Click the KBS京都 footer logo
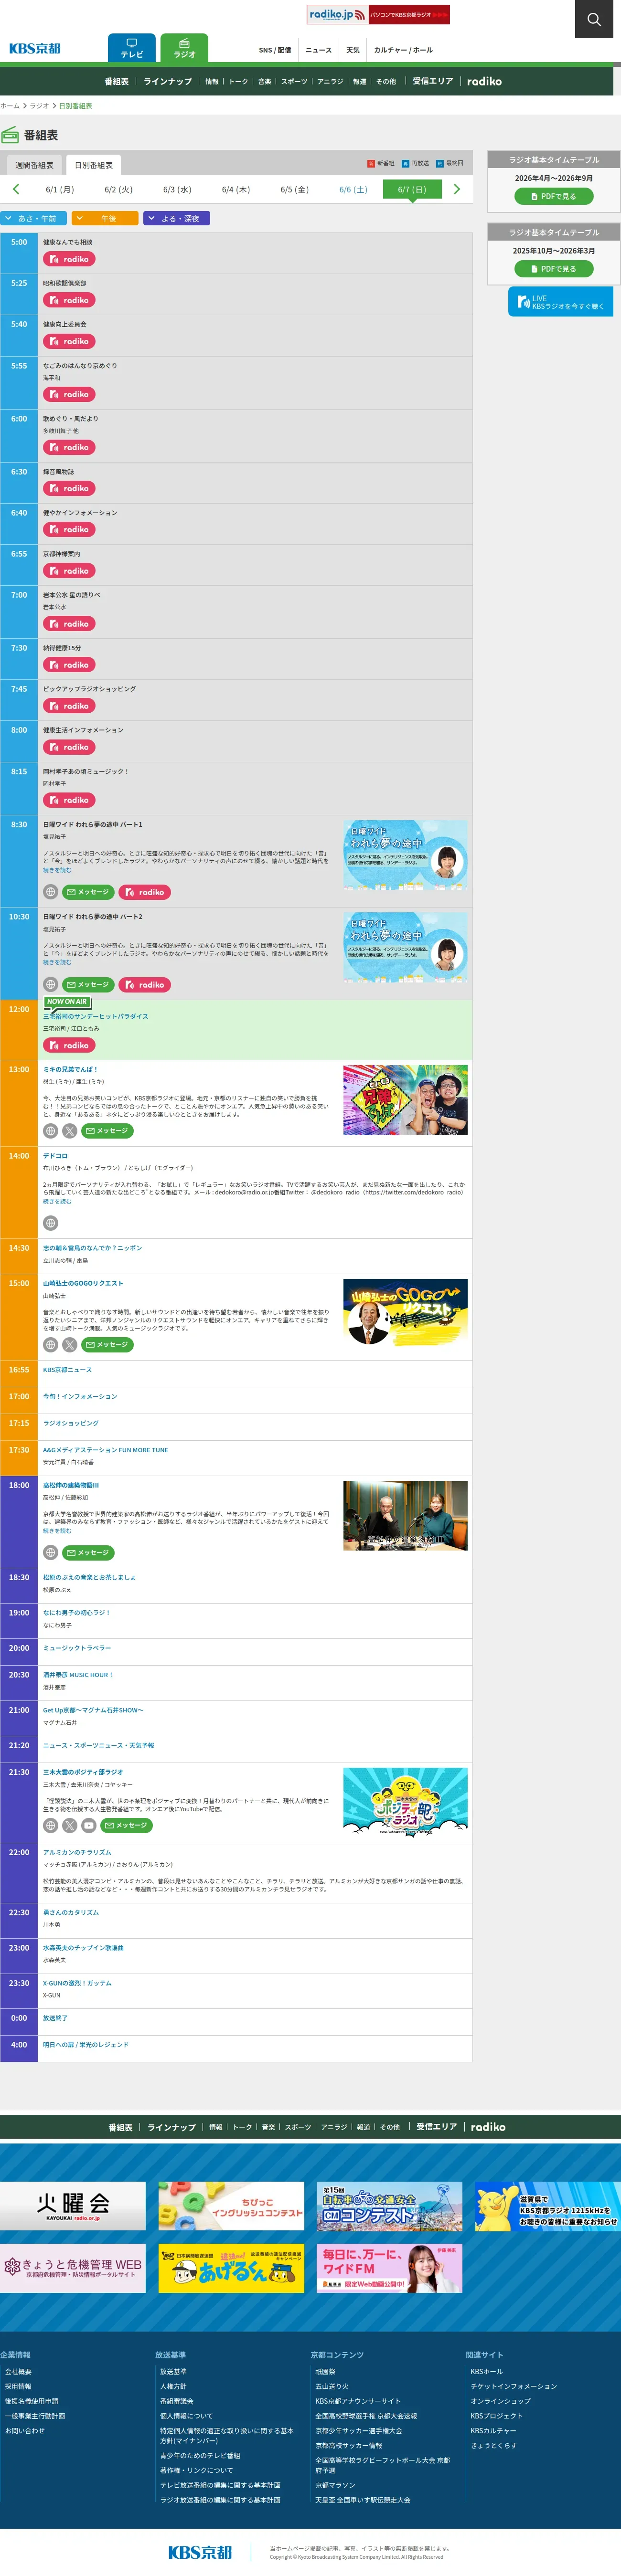Screen dimensions: 621x2576 200,2551
